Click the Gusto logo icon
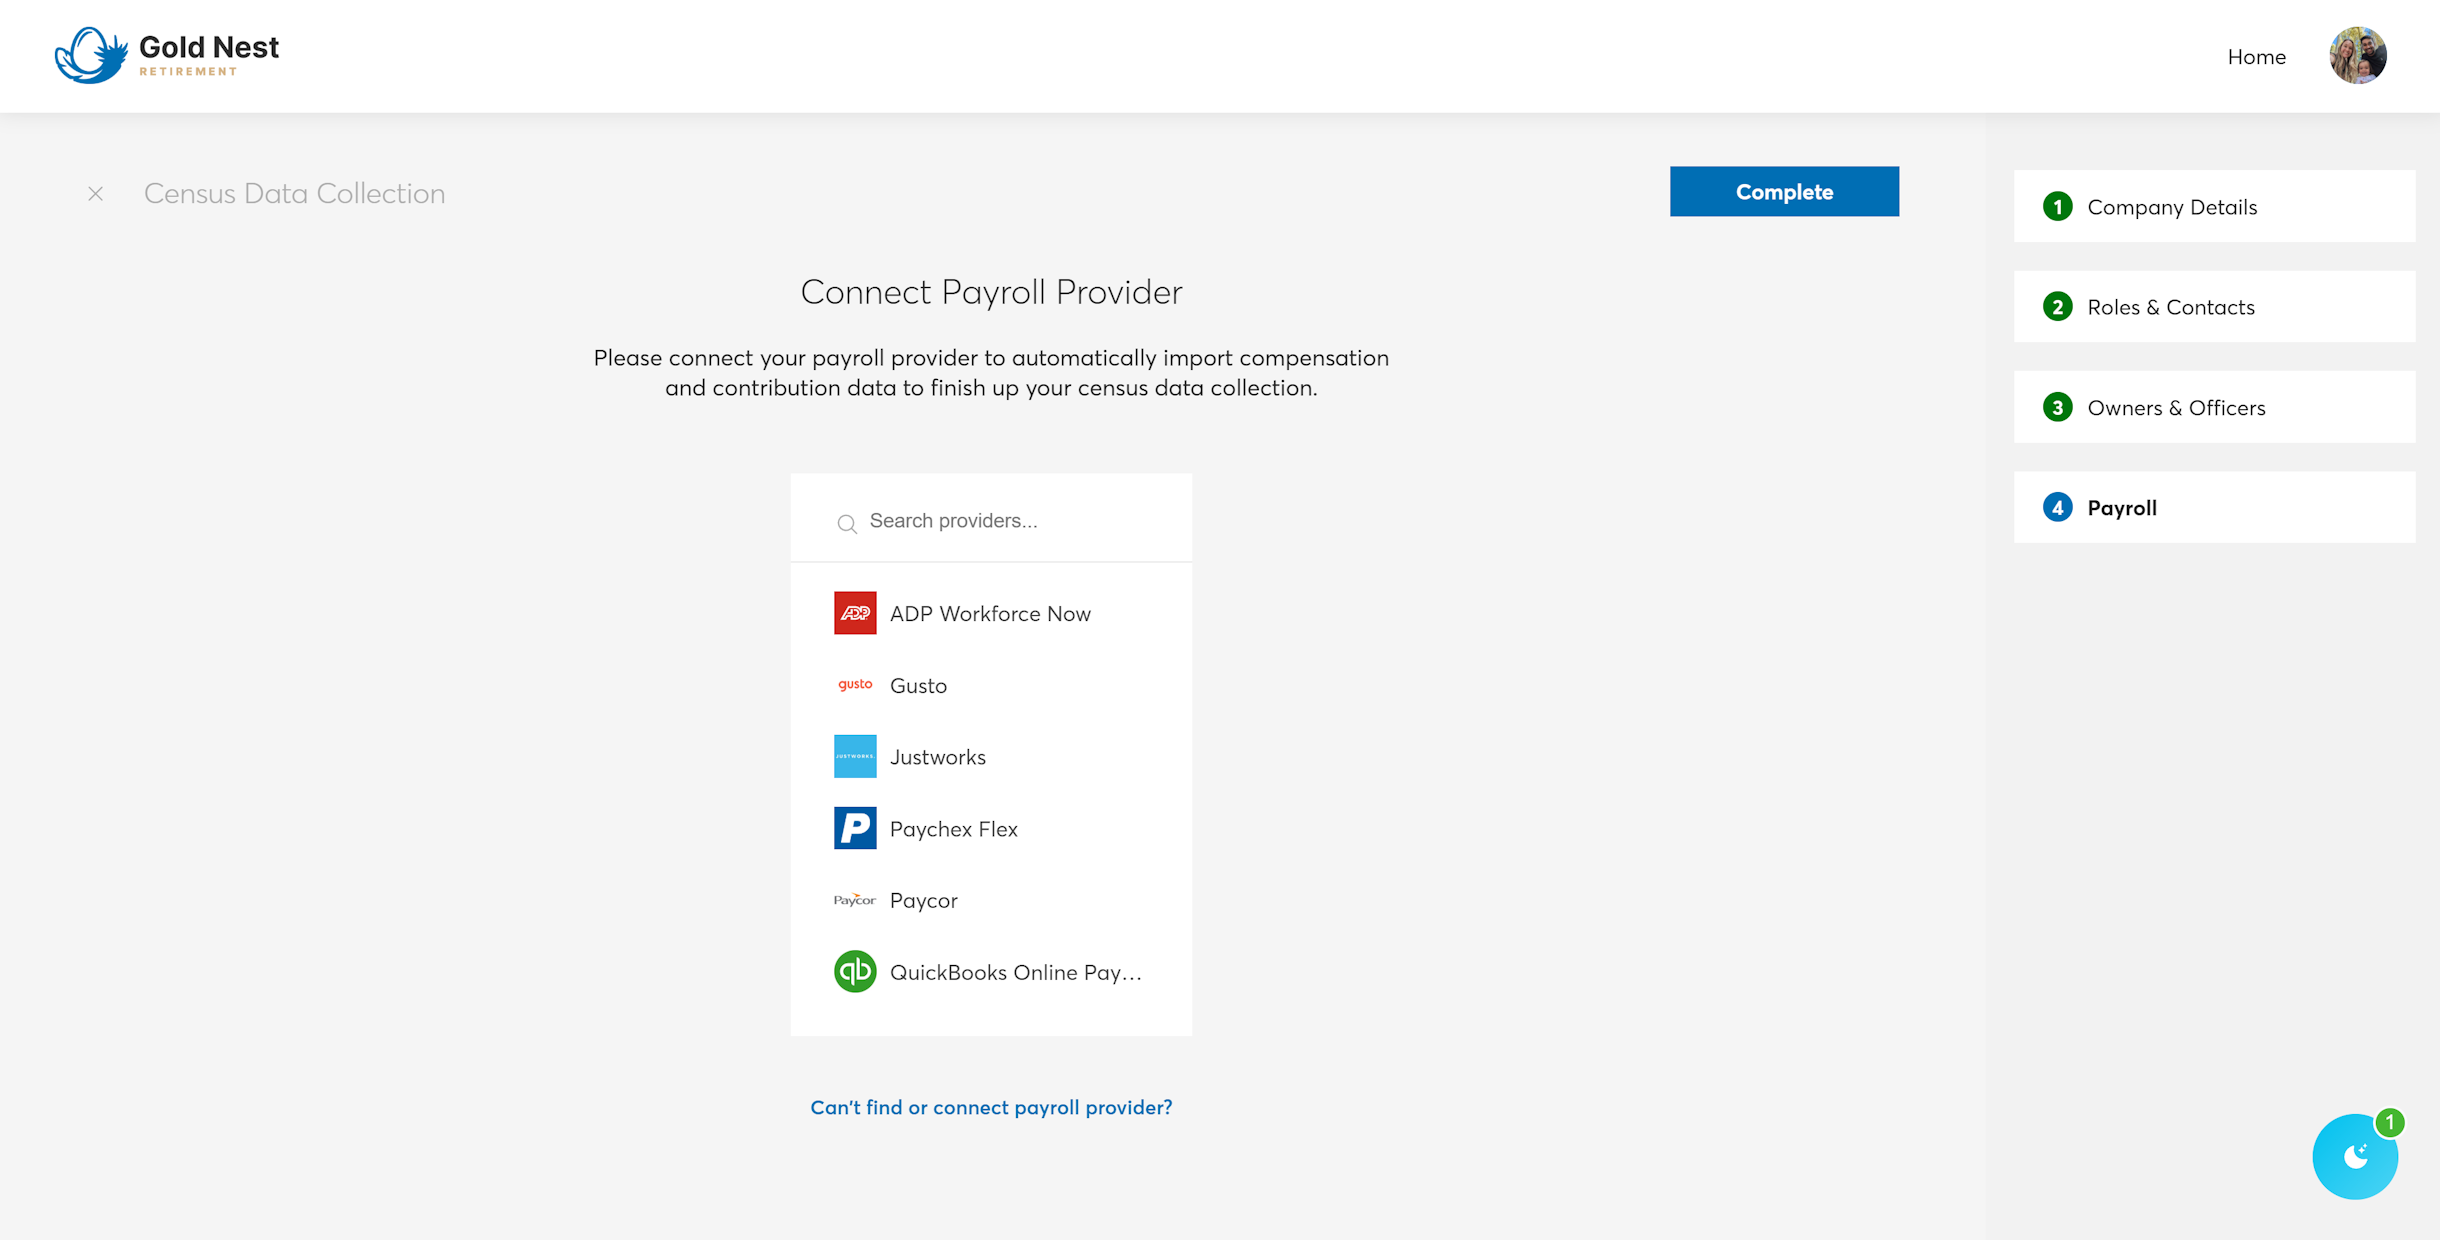This screenshot has width=2440, height=1240. tap(855, 685)
